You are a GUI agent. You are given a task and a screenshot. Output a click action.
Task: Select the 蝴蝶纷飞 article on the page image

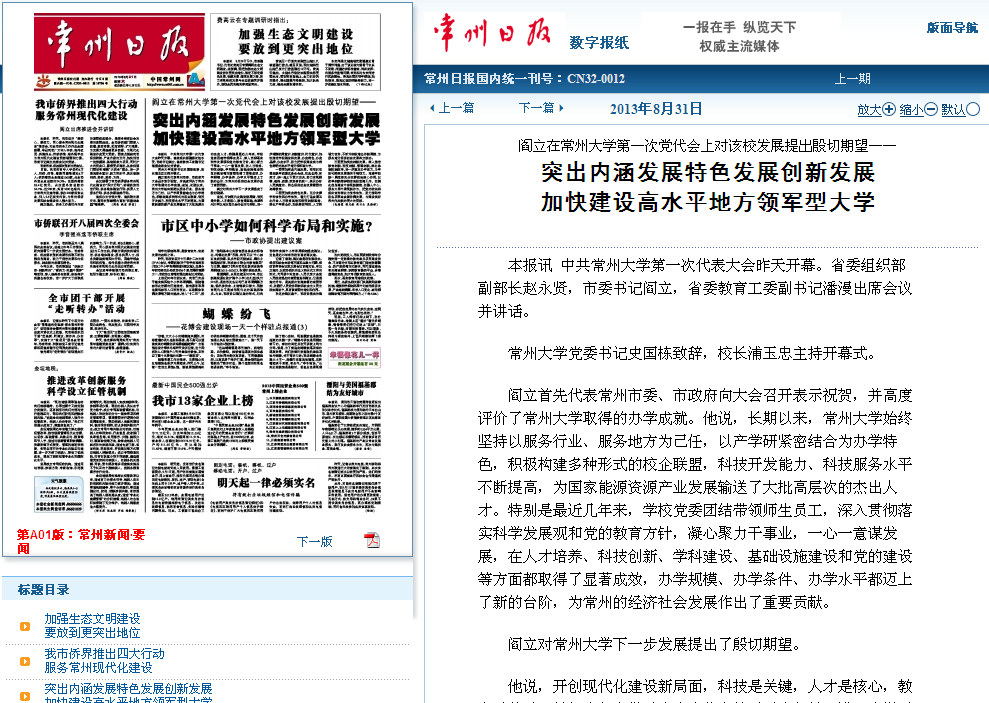pos(266,338)
